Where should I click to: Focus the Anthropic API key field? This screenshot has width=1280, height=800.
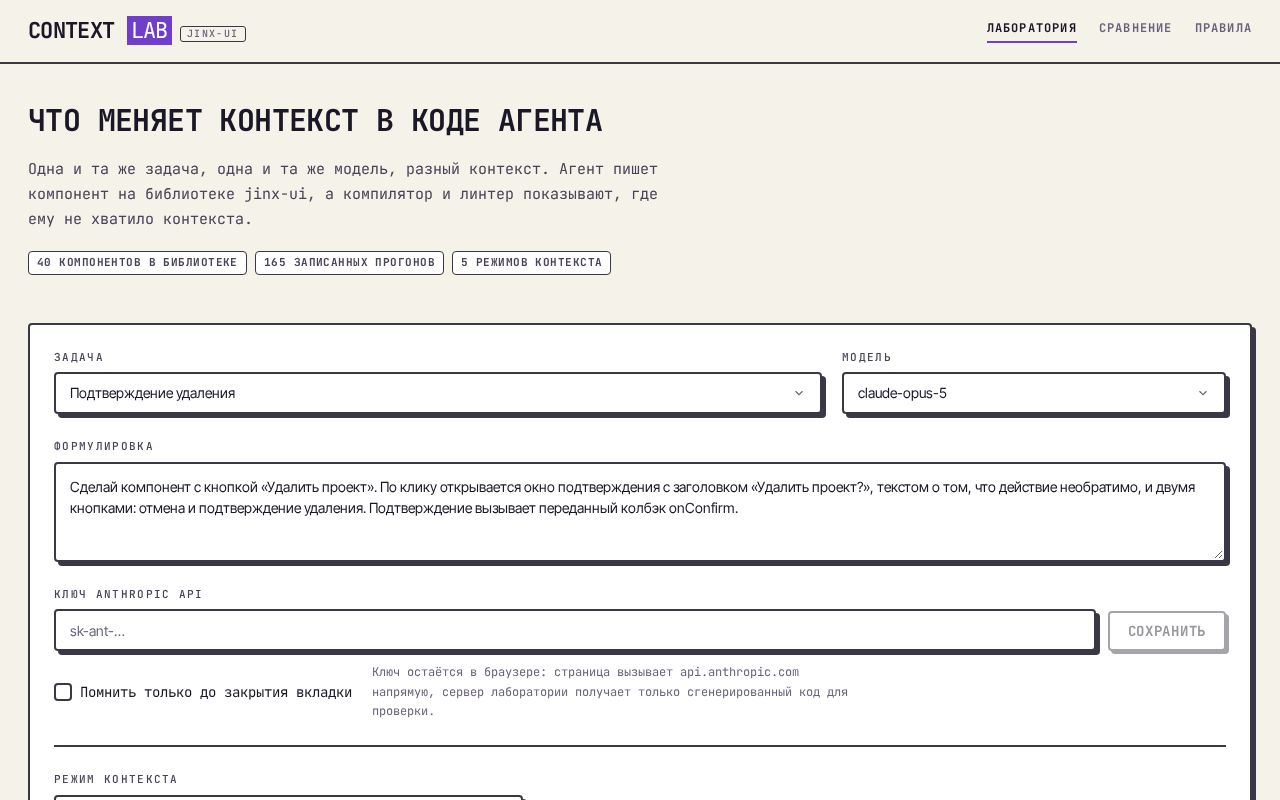[x=575, y=631]
